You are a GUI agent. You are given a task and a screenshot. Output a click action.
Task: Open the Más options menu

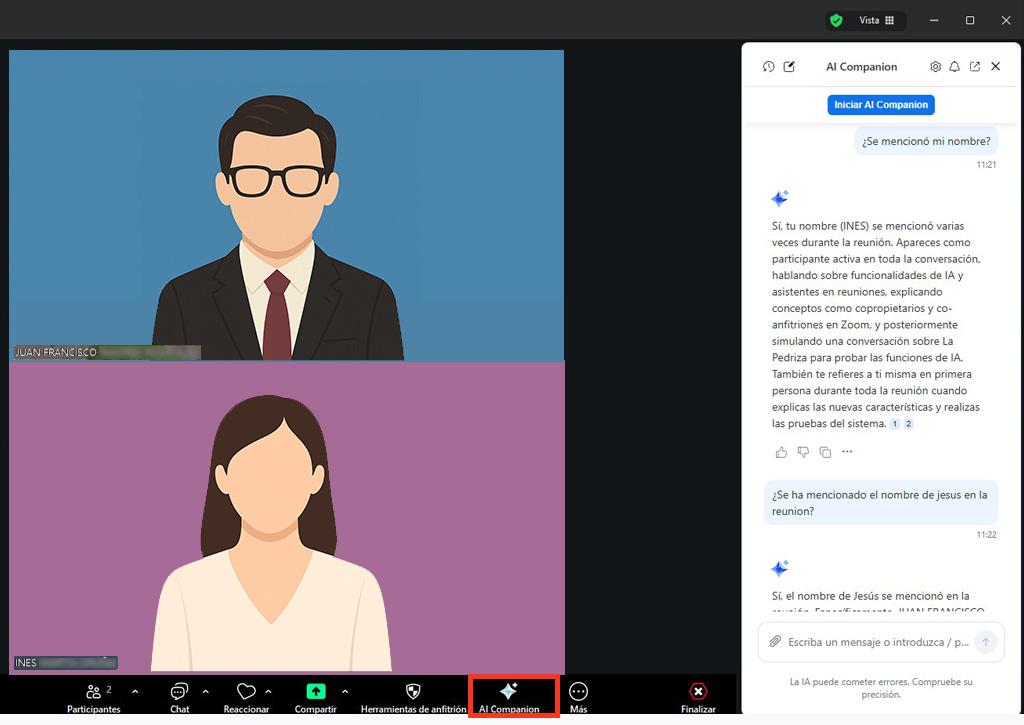[x=579, y=698]
